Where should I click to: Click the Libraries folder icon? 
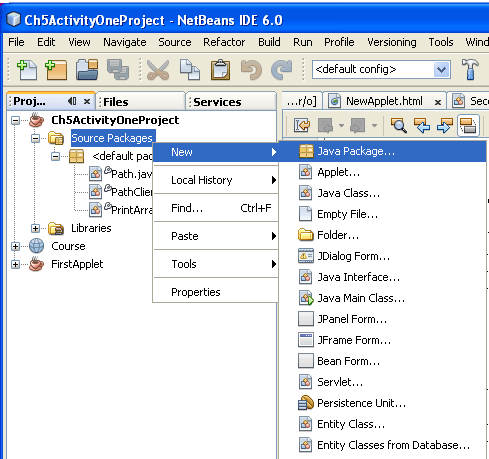click(x=56, y=228)
